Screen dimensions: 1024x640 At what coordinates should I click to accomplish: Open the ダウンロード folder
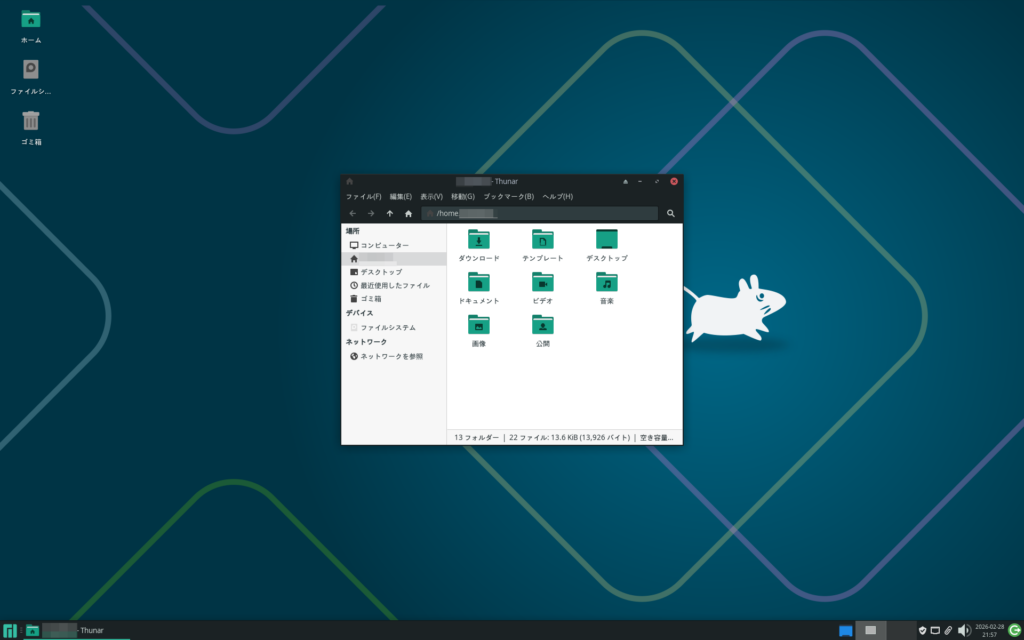click(479, 240)
